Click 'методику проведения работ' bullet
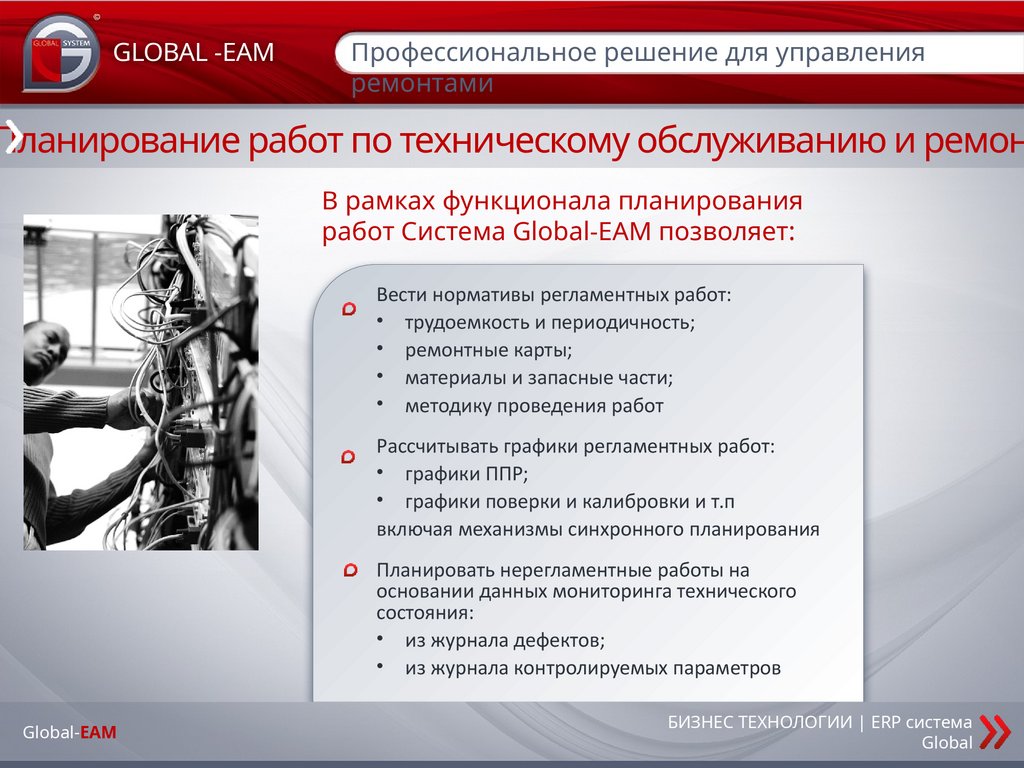Viewport: 1024px width, 768px height. click(x=534, y=406)
